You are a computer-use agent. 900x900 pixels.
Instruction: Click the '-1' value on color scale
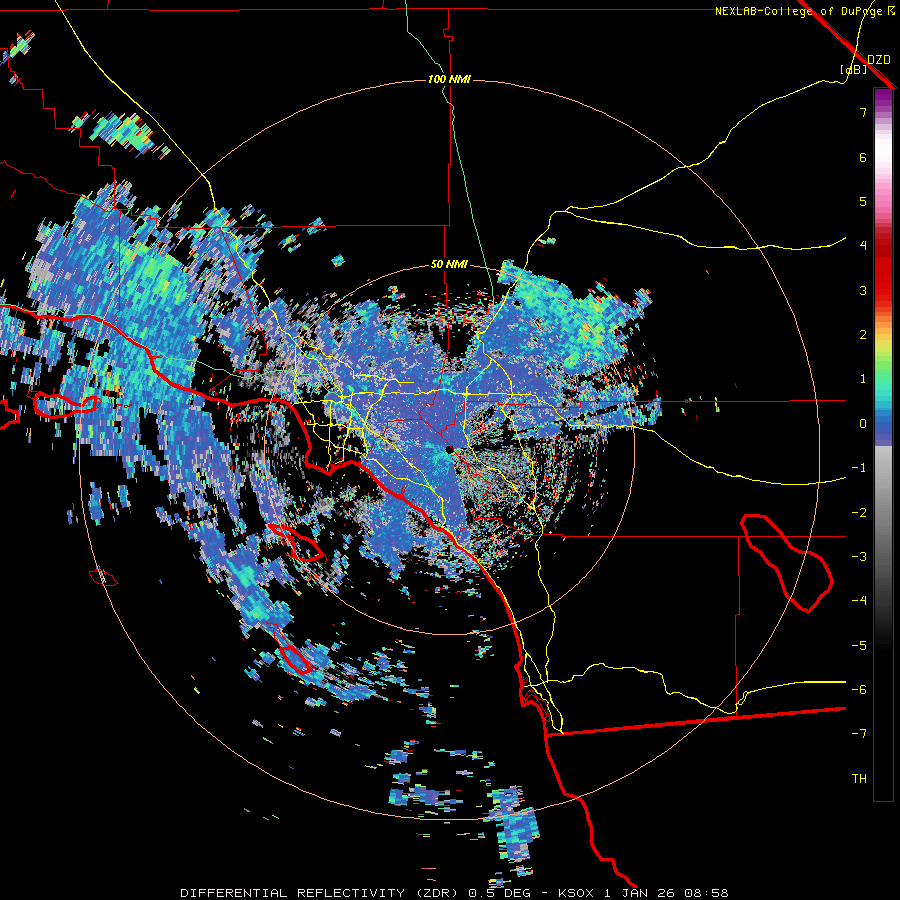point(859,468)
